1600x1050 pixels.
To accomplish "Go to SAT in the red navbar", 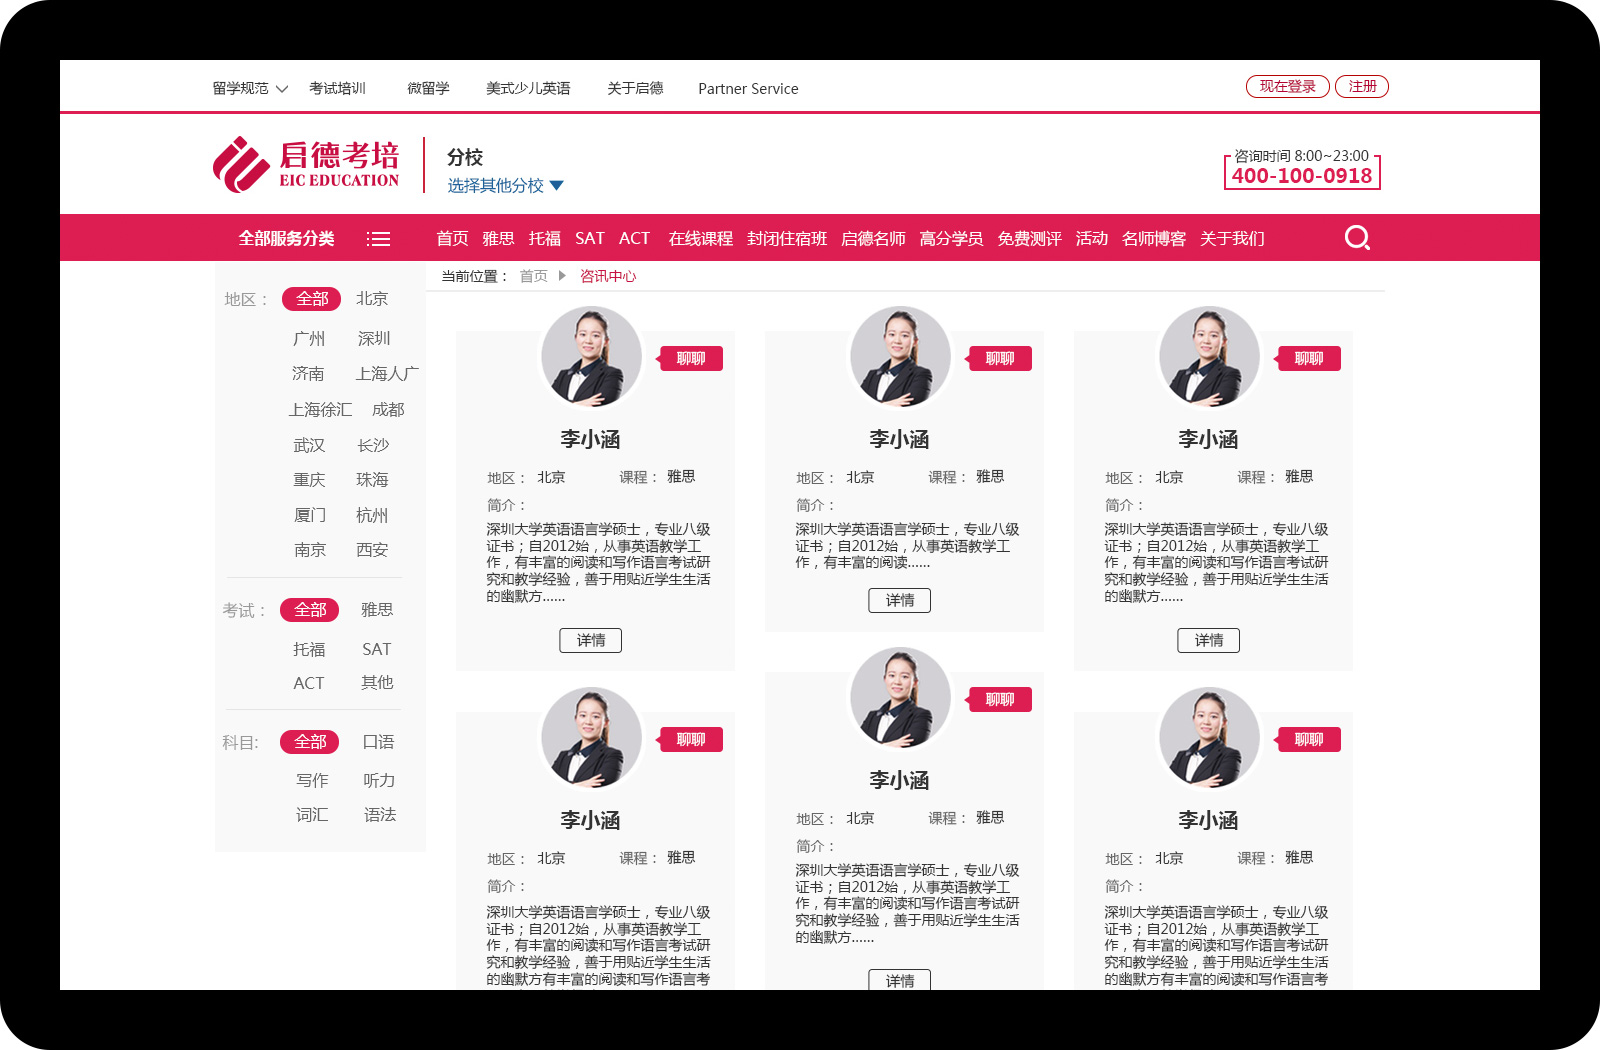I will pos(590,239).
